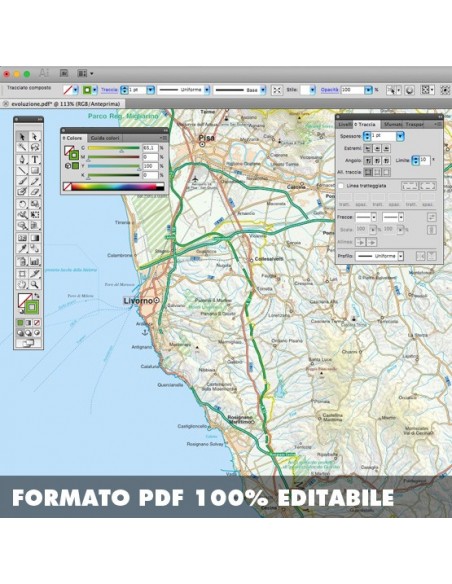Choose bevel join in Angolo row
Screen dimensions: 452x584
pos(386,161)
